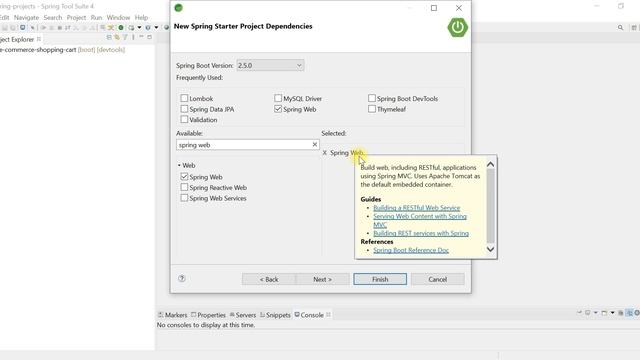Viewport: 640px width, 360px height.
Task: Open Building a RESTful Web Service guide link
Action: point(417,208)
